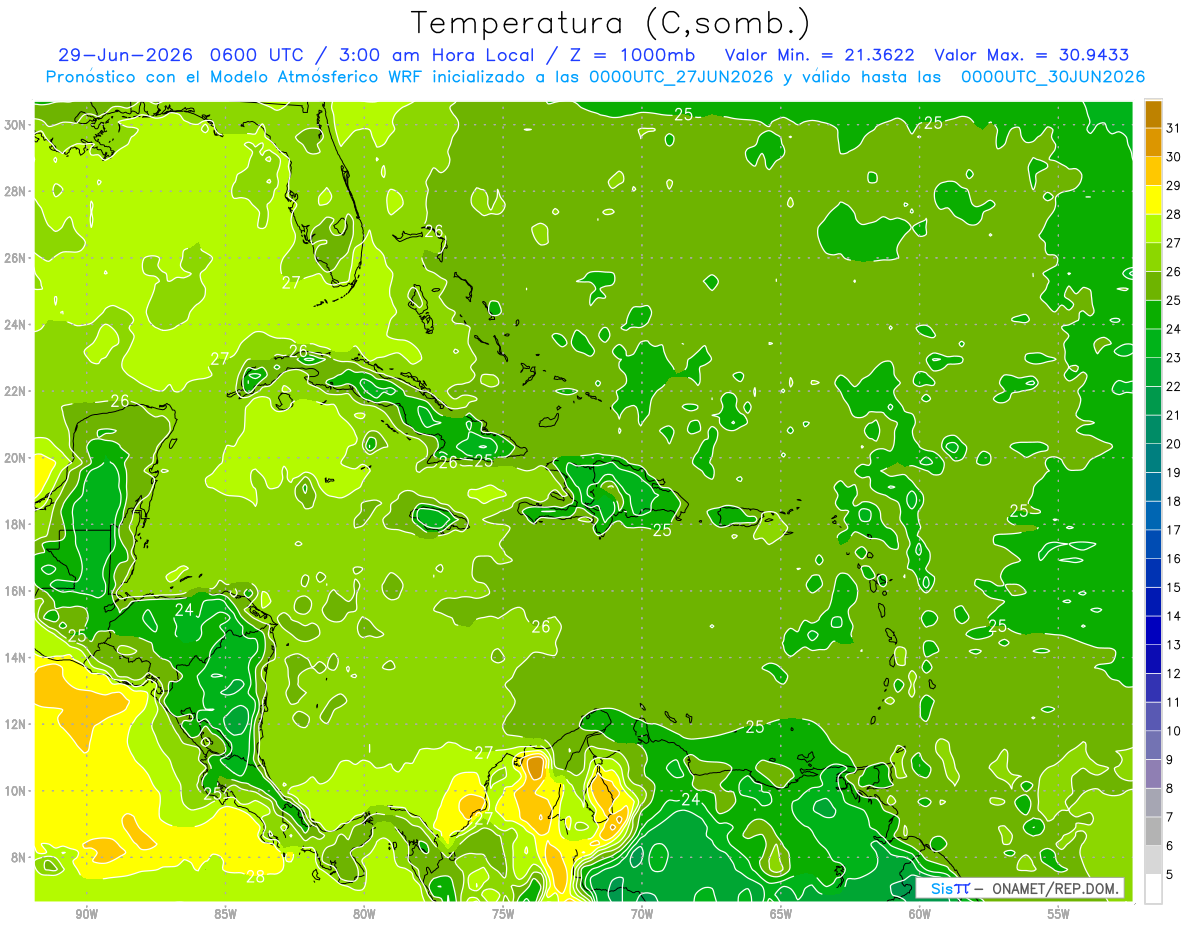The height and width of the screenshot is (927, 1200).
Task: Click the initialization time '0000UTC_27JUN2026'
Action: click(x=682, y=77)
